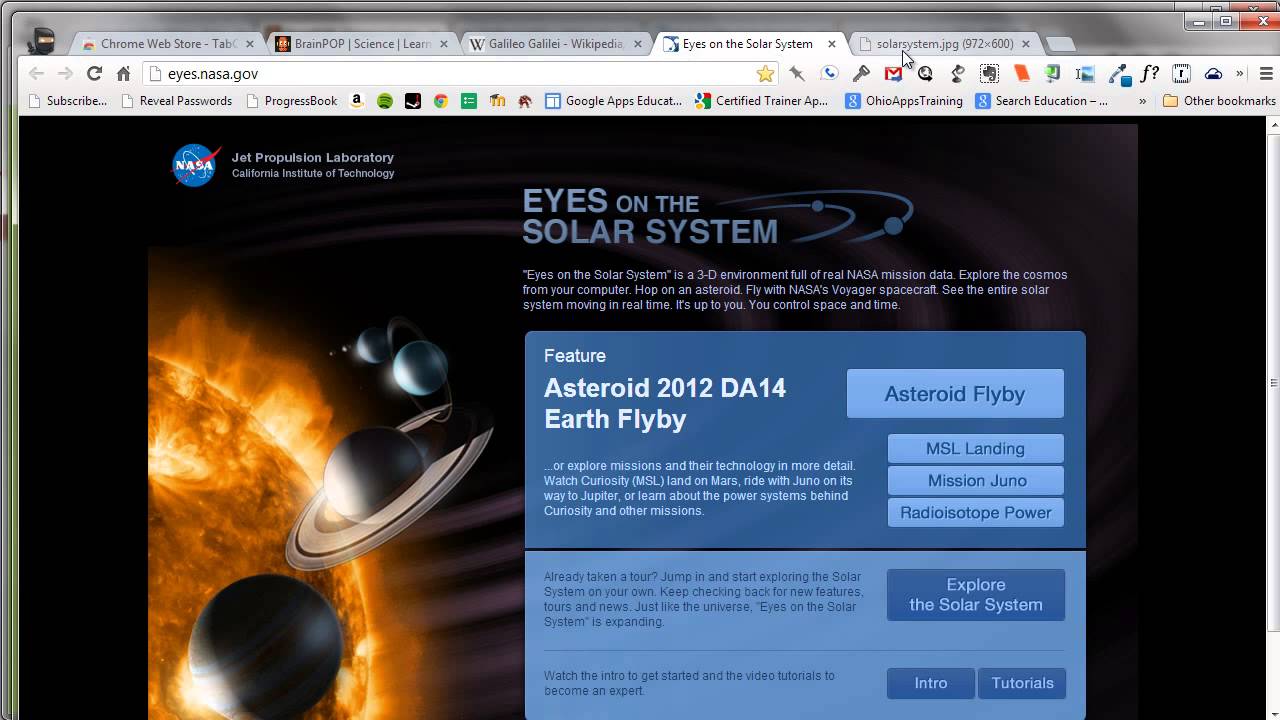Click the desk lamp extension icon

pyautogui.click(x=957, y=73)
